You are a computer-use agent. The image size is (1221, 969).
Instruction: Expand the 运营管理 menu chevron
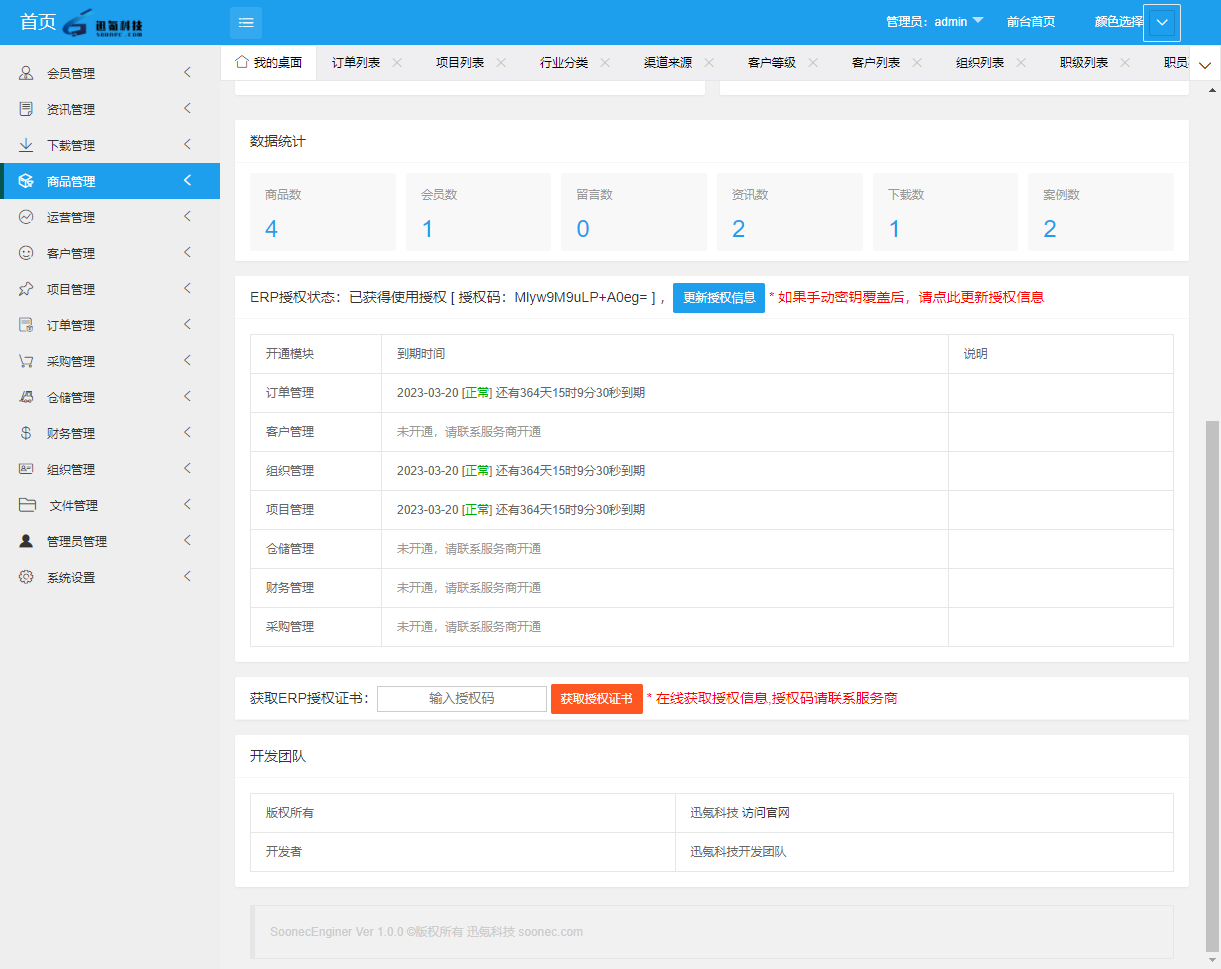187,216
